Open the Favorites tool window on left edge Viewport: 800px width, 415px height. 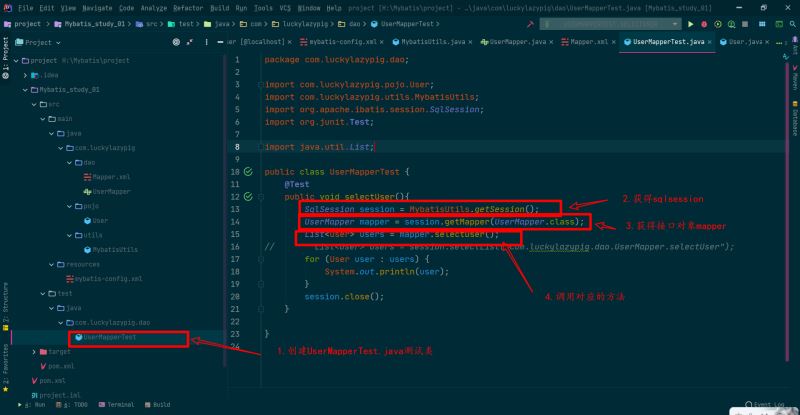click(6, 368)
